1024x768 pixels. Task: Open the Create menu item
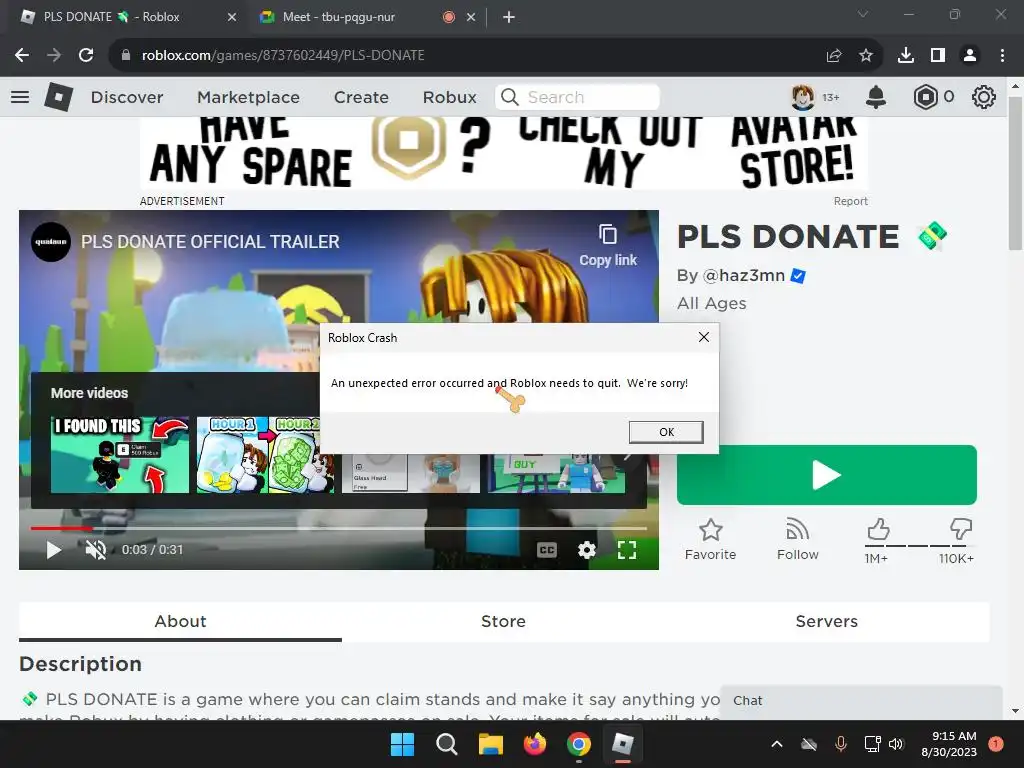pos(361,97)
